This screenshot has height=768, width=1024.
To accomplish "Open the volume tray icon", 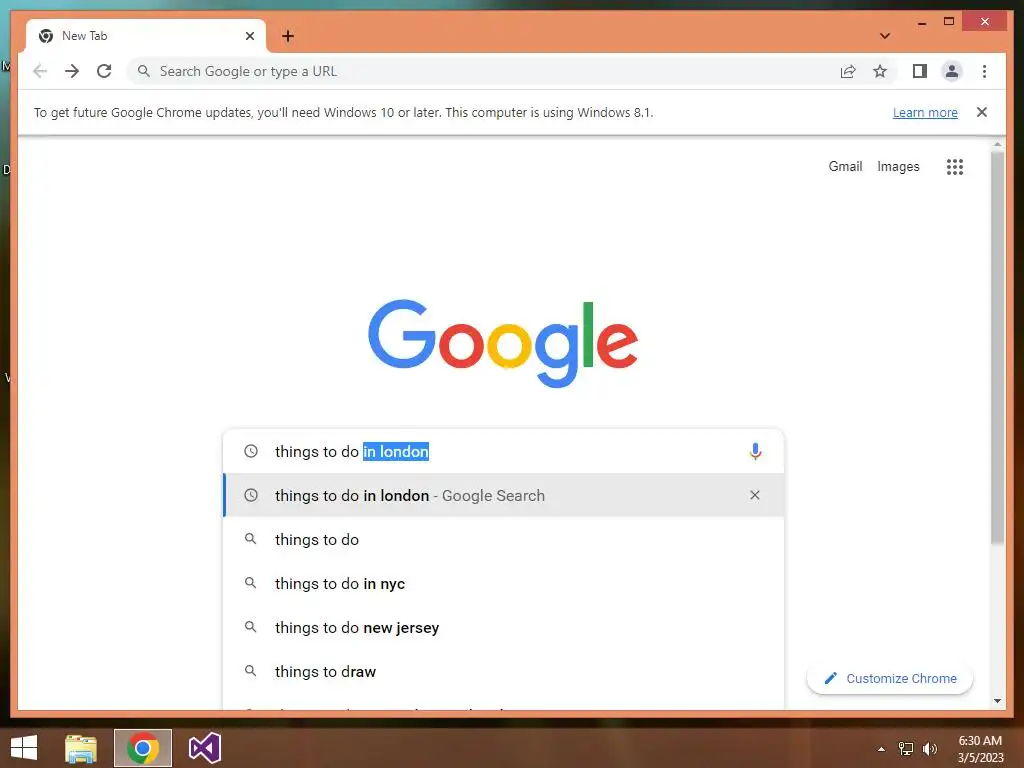I will tap(929, 749).
